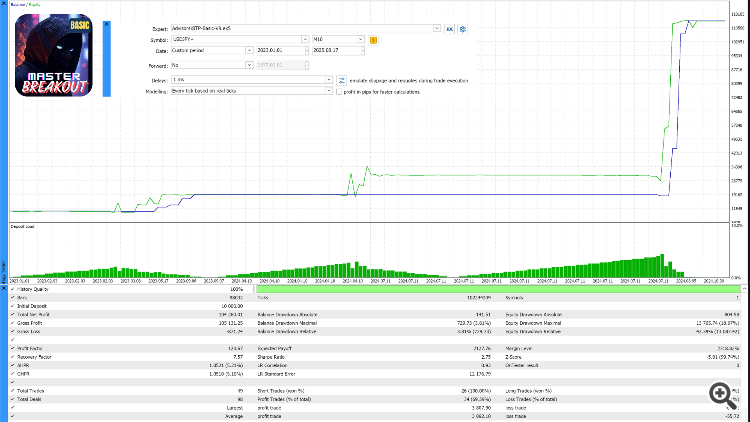Image resolution: width=750 pixels, height=422 pixels.
Task: Open the Modelling mode dropdown
Action: coord(330,90)
